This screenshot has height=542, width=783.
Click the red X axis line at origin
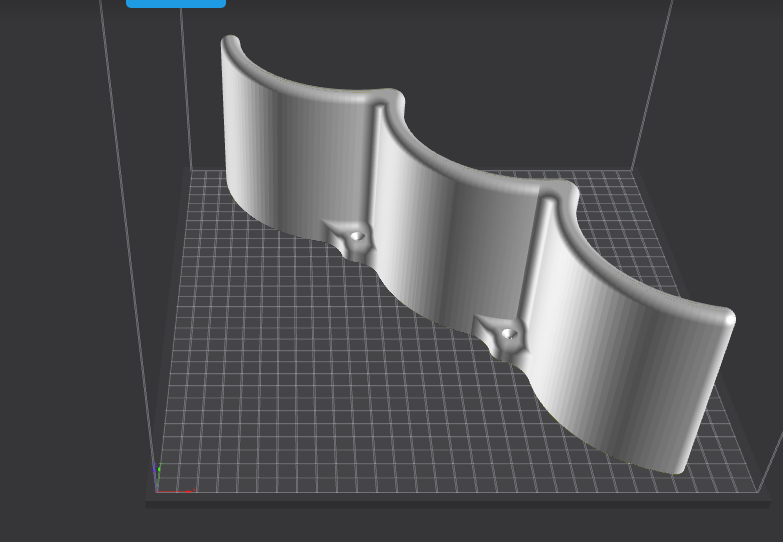click(x=187, y=491)
